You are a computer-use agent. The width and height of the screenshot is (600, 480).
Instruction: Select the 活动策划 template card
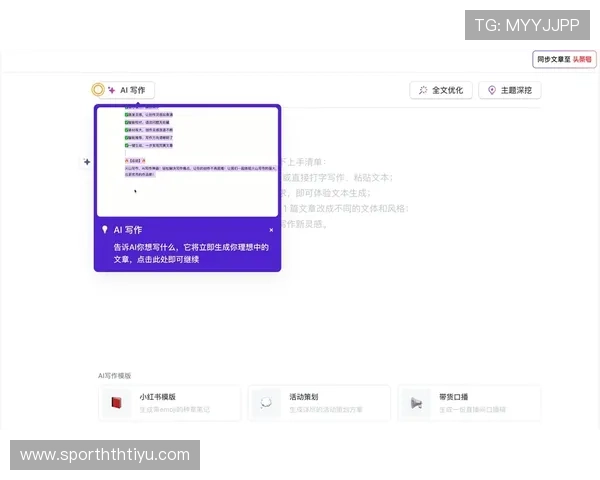(x=320, y=403)
